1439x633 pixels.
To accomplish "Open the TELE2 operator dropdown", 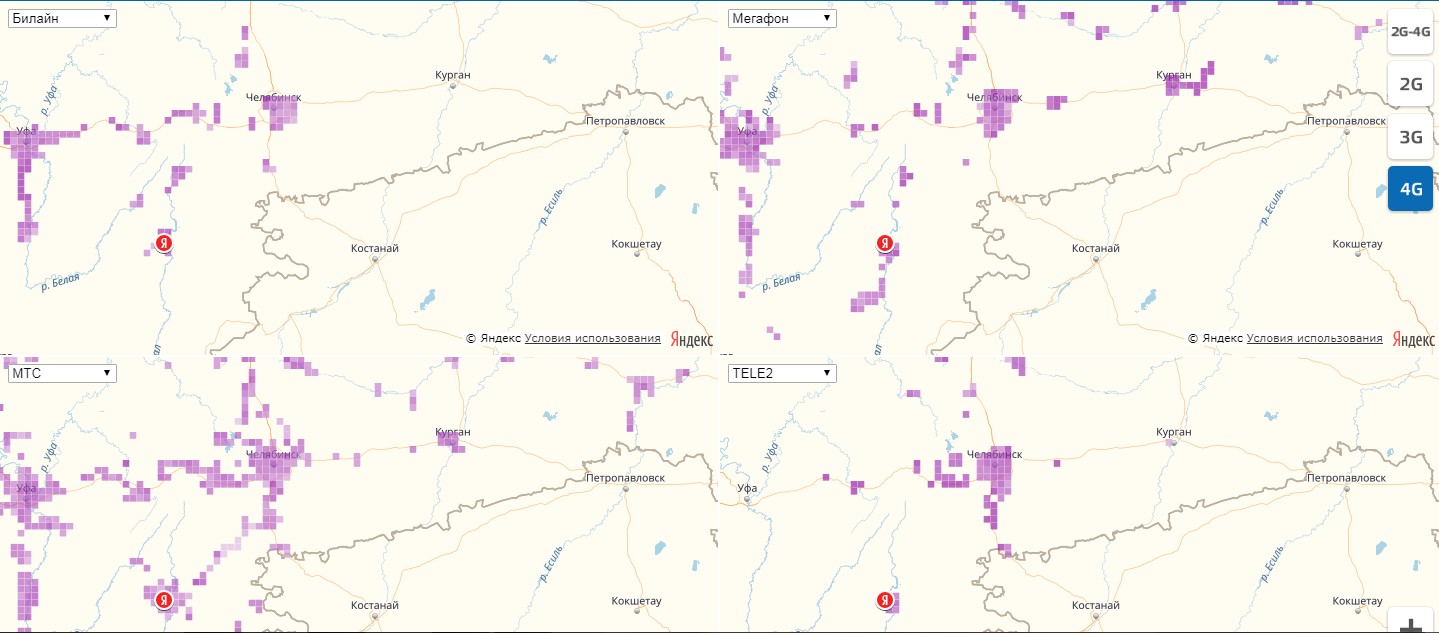I will 783,373.
